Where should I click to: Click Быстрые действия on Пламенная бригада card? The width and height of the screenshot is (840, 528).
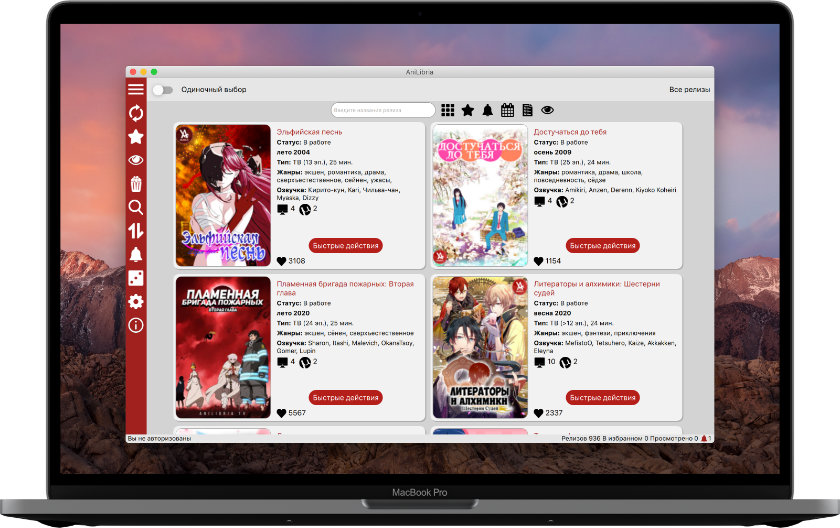[x=346, y=398]
